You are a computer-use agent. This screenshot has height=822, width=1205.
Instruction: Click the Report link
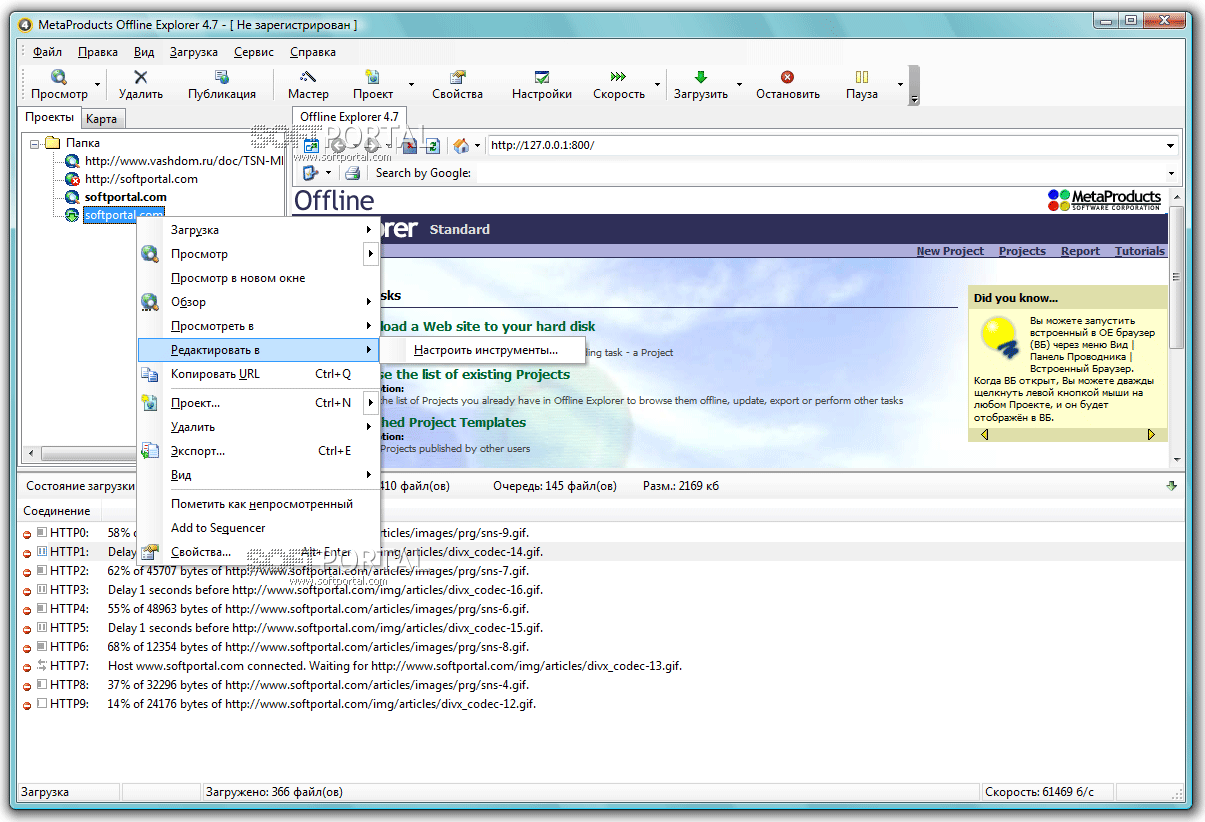pos(1080,251)
